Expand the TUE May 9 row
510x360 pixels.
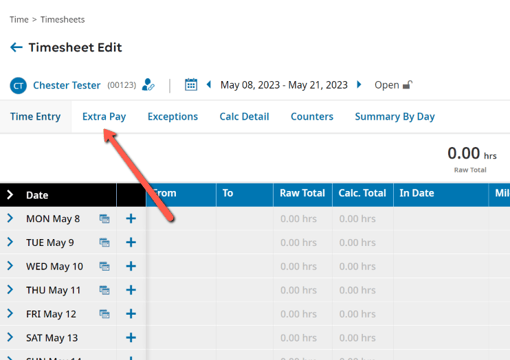coord(10,242)
